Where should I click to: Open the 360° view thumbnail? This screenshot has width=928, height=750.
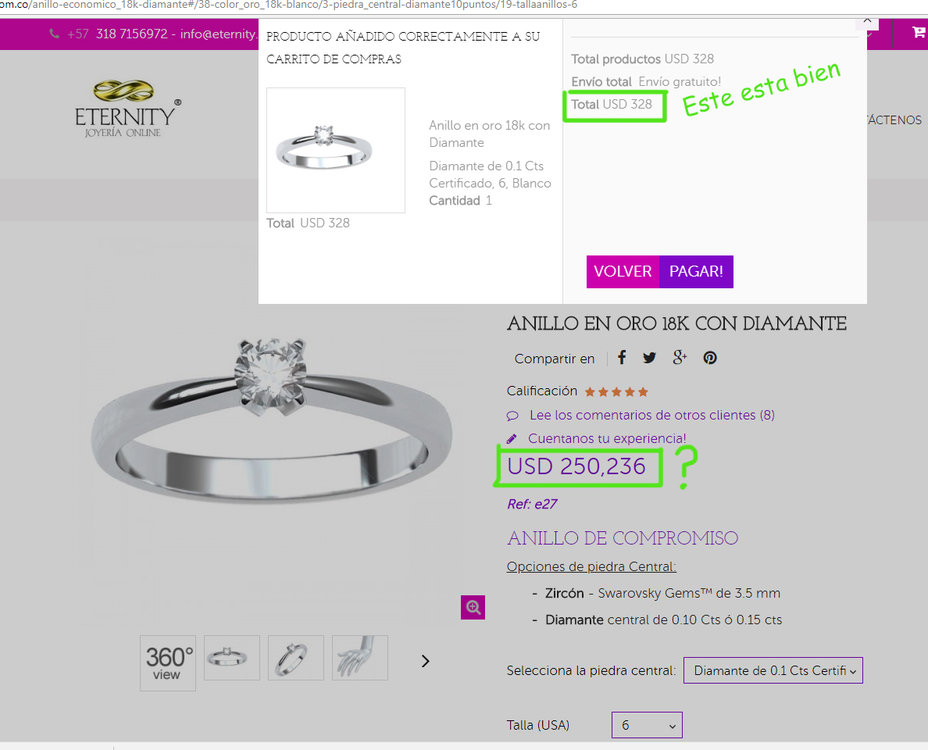168,662
